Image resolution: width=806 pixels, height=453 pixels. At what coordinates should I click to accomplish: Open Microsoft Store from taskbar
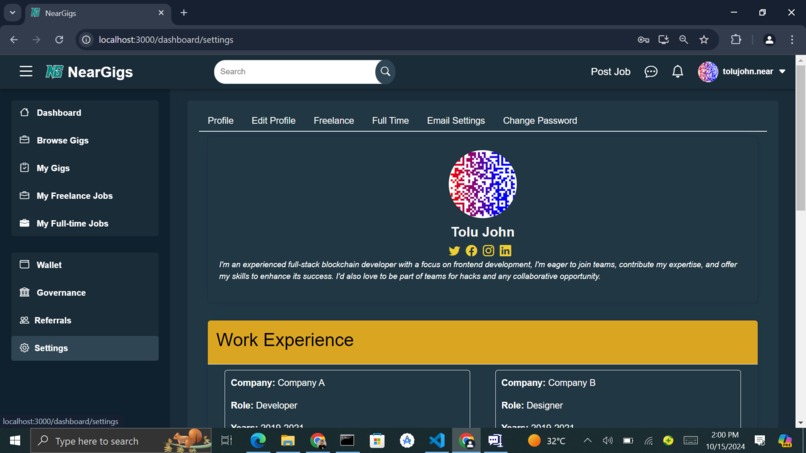(377, 441)
